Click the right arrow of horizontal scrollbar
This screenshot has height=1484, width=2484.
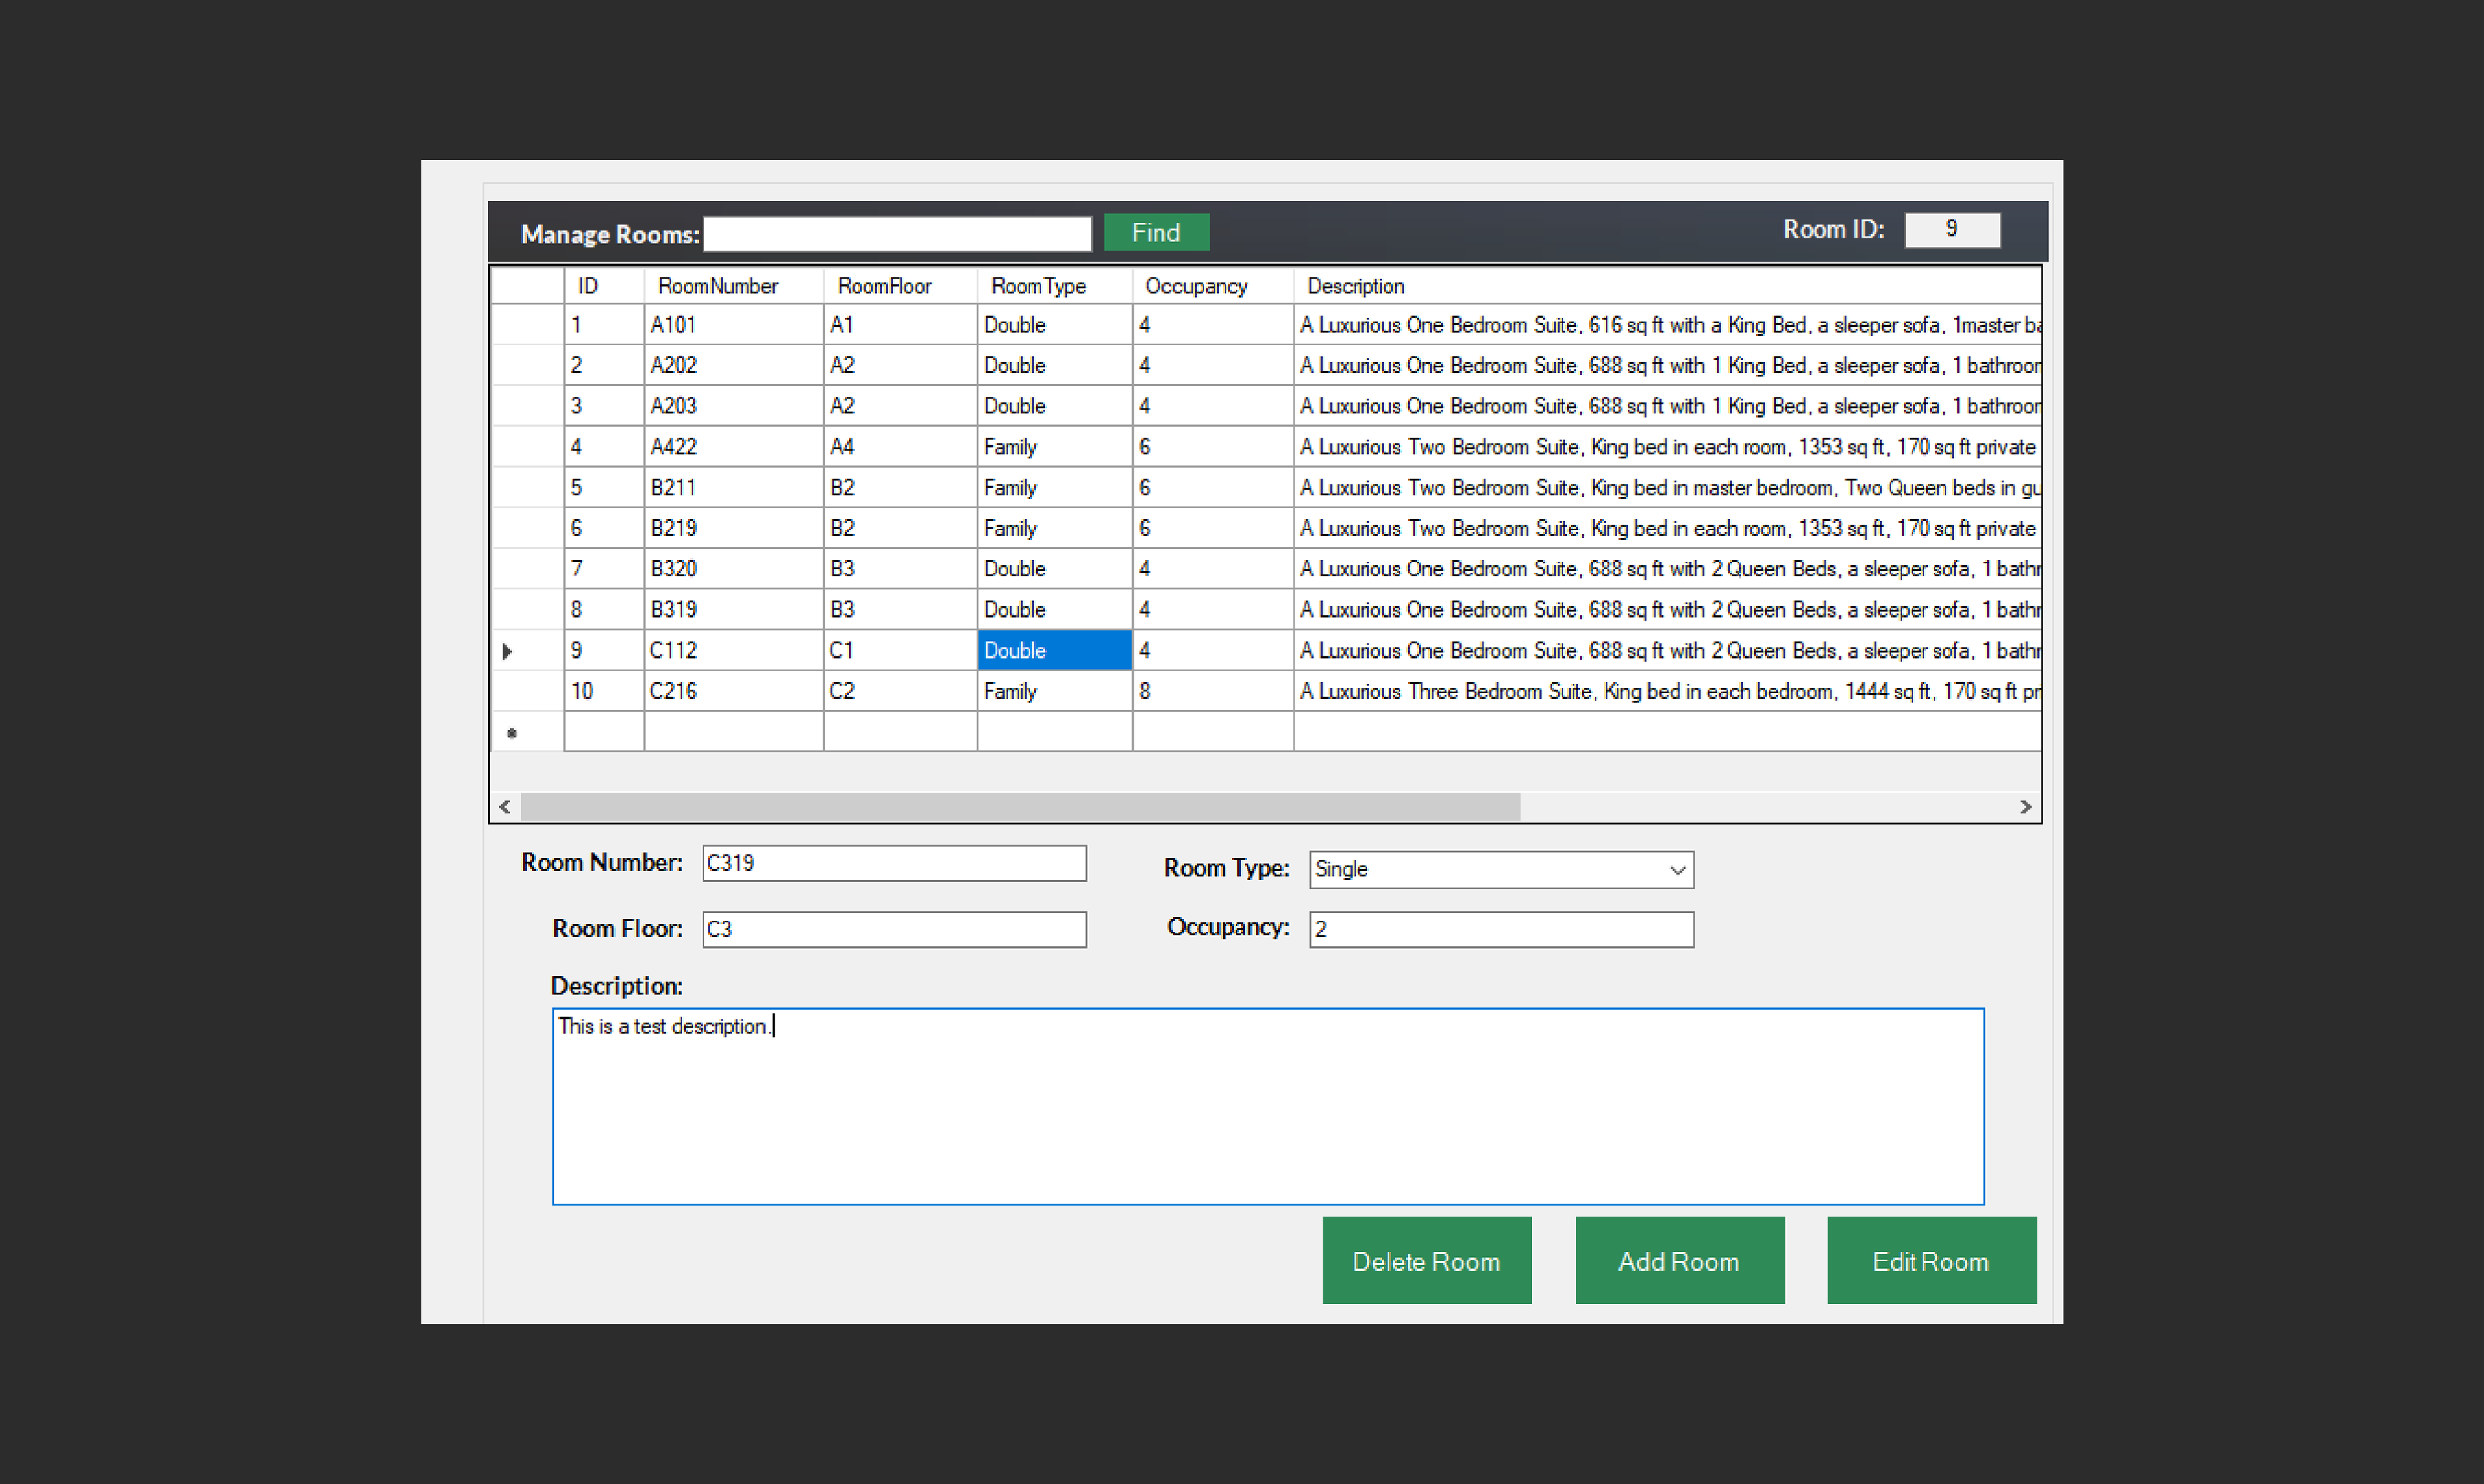(2025, 806)
